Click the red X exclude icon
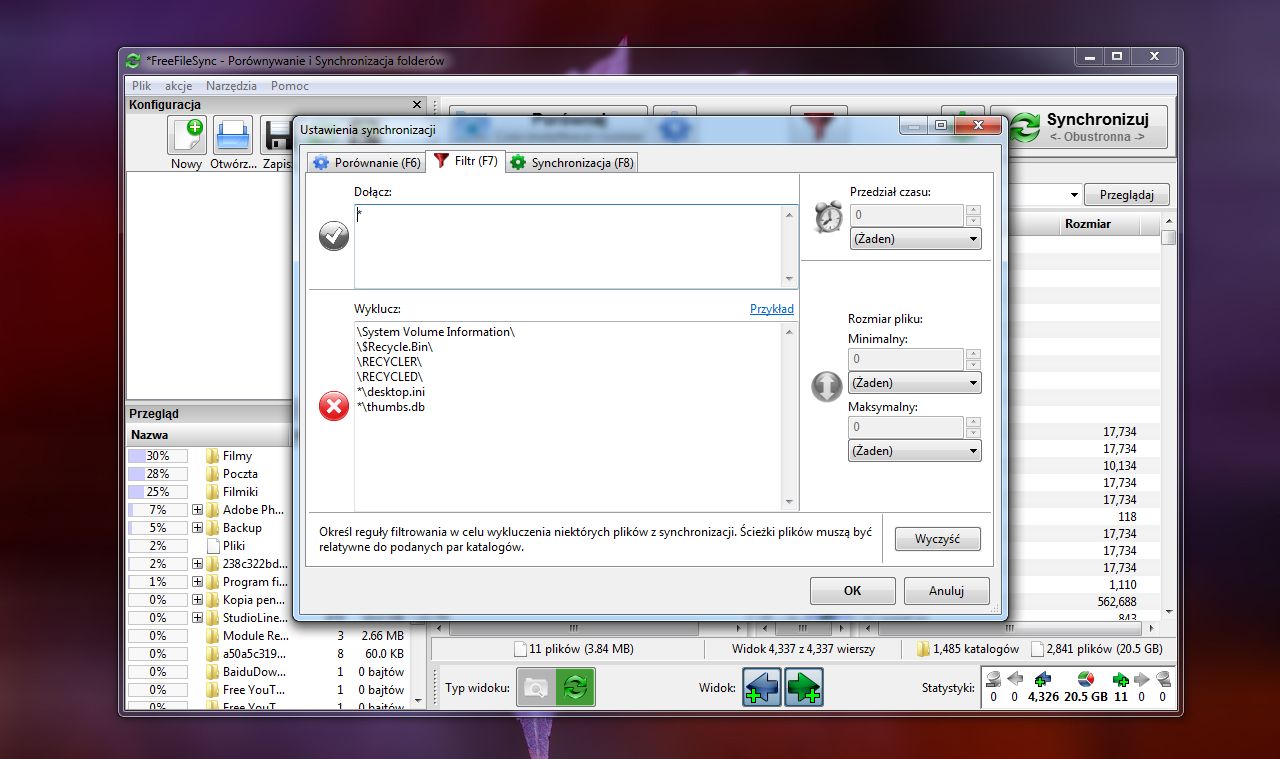Viewport: 1280px width, 759px height. (334, 406)
